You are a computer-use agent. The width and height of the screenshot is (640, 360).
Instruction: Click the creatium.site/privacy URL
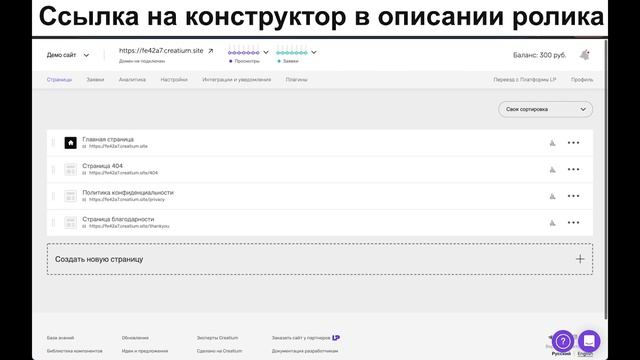pyautogui.click(x=127, y=200)
